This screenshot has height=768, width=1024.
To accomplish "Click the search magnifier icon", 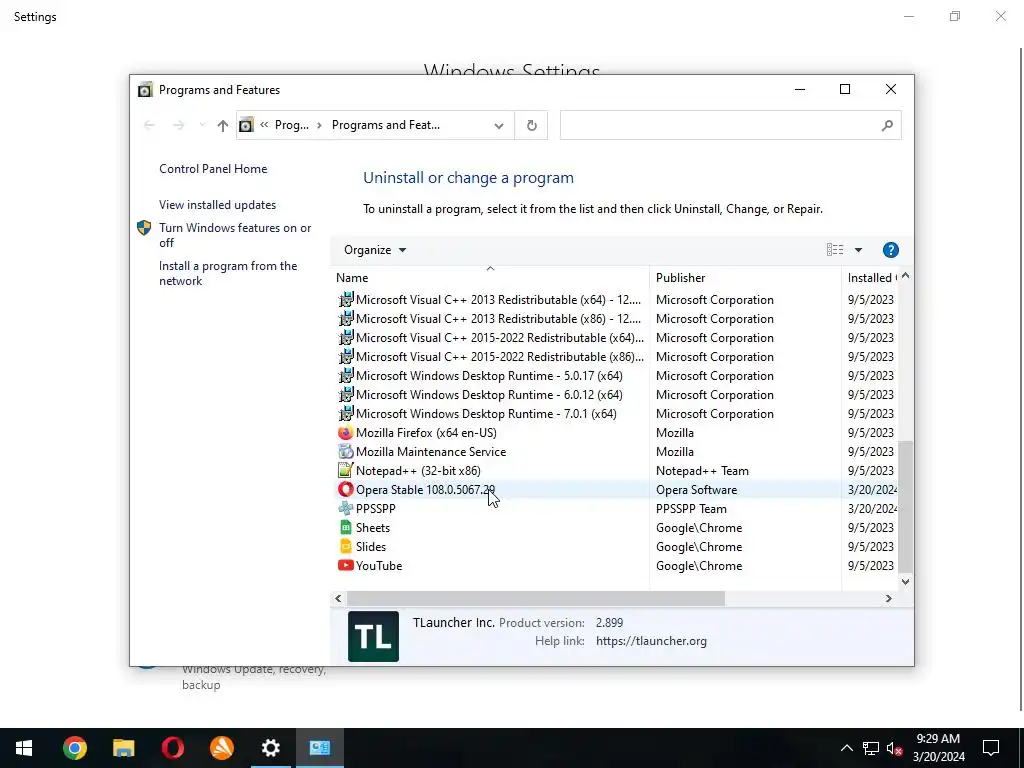I will click(x=886, y=125).
